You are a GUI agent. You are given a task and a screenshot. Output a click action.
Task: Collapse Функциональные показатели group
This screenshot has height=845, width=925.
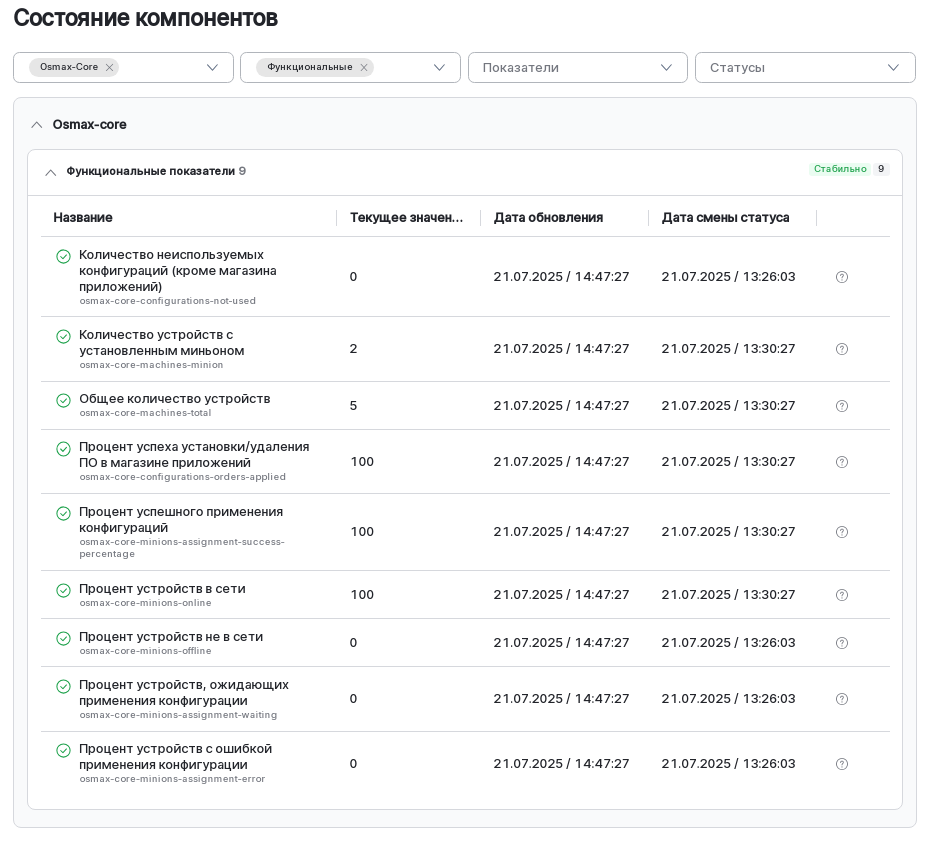coord(51,172)
